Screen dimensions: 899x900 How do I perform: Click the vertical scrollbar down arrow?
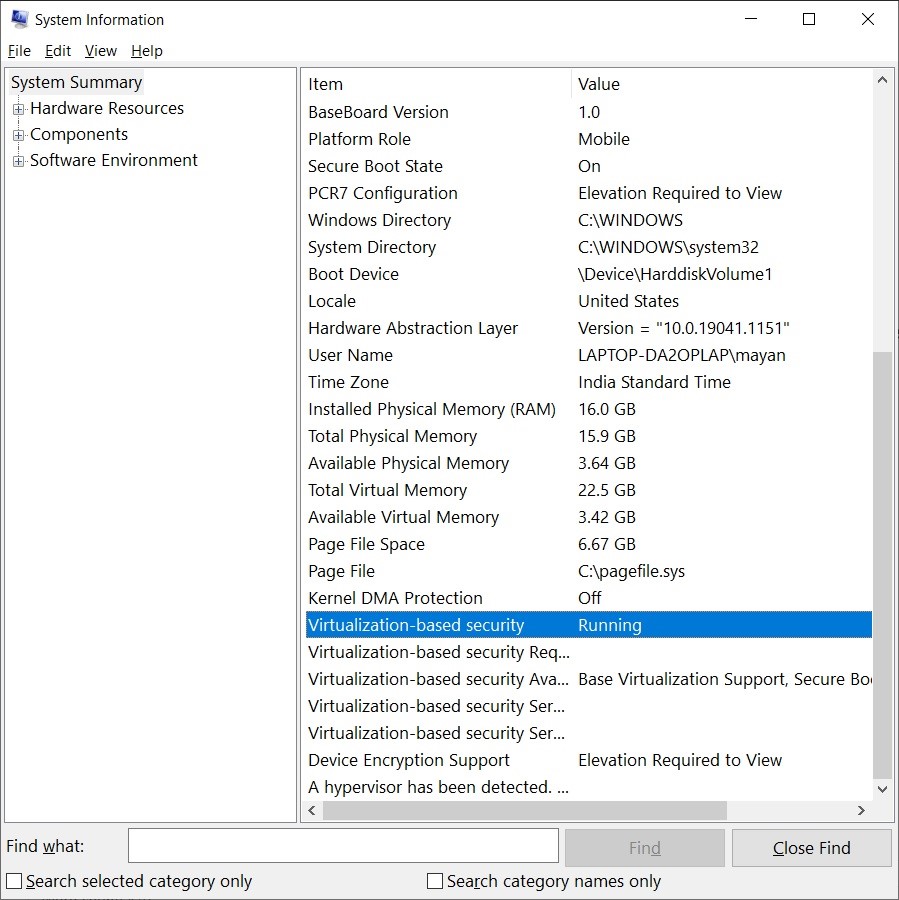(x=882, y=789)
